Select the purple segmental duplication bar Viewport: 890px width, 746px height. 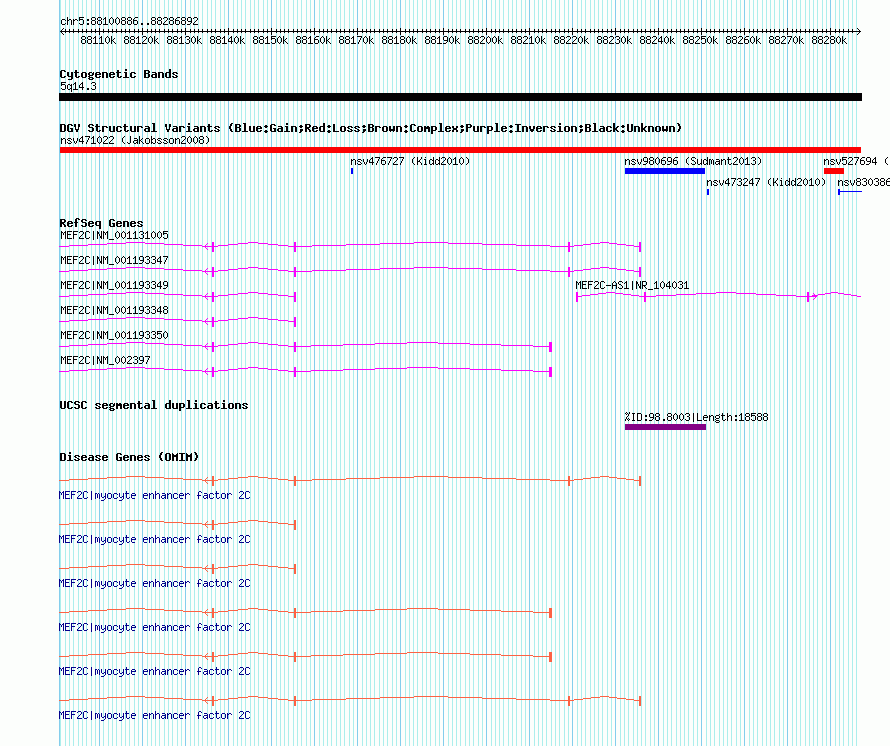(665, 427)
